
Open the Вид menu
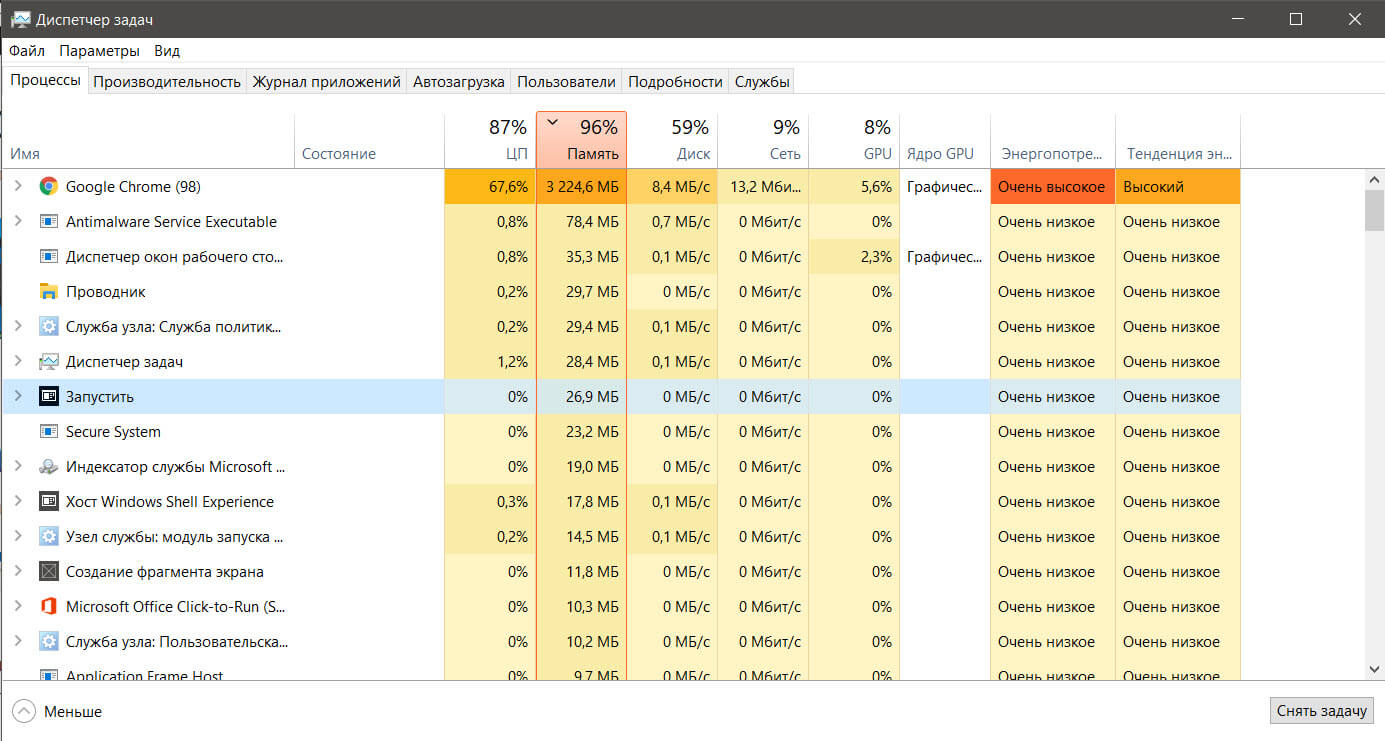pyautogui.click(x=167, y=51)
